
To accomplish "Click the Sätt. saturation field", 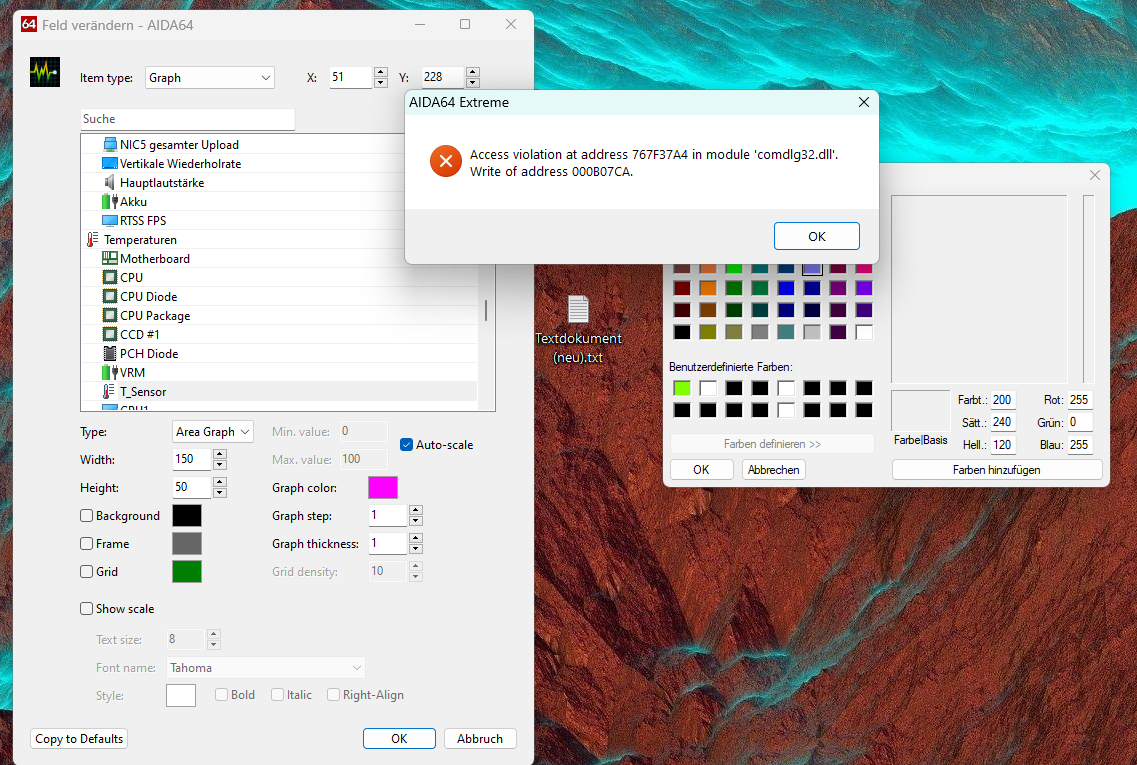I will coord(1003,422).
